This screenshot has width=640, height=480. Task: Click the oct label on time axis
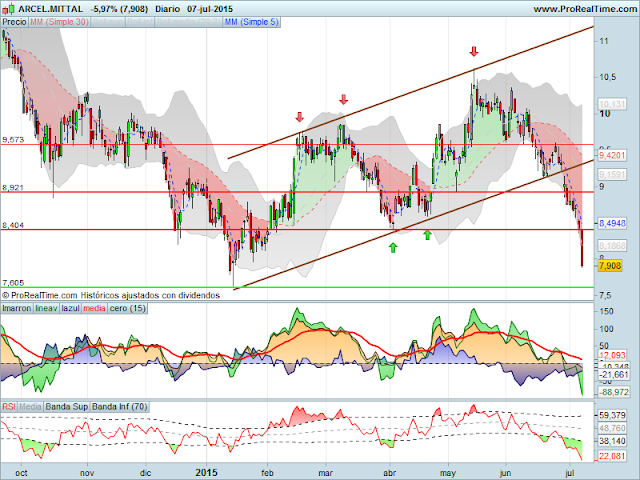click(x=21, y=473)
